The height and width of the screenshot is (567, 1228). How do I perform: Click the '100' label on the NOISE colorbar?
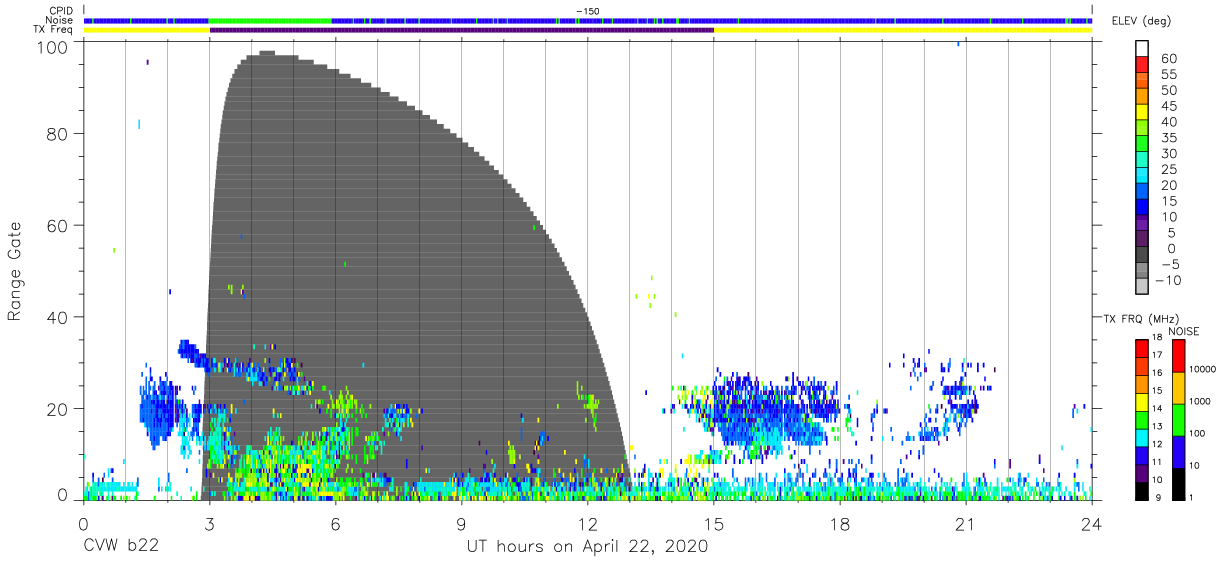coord(1197,433)
